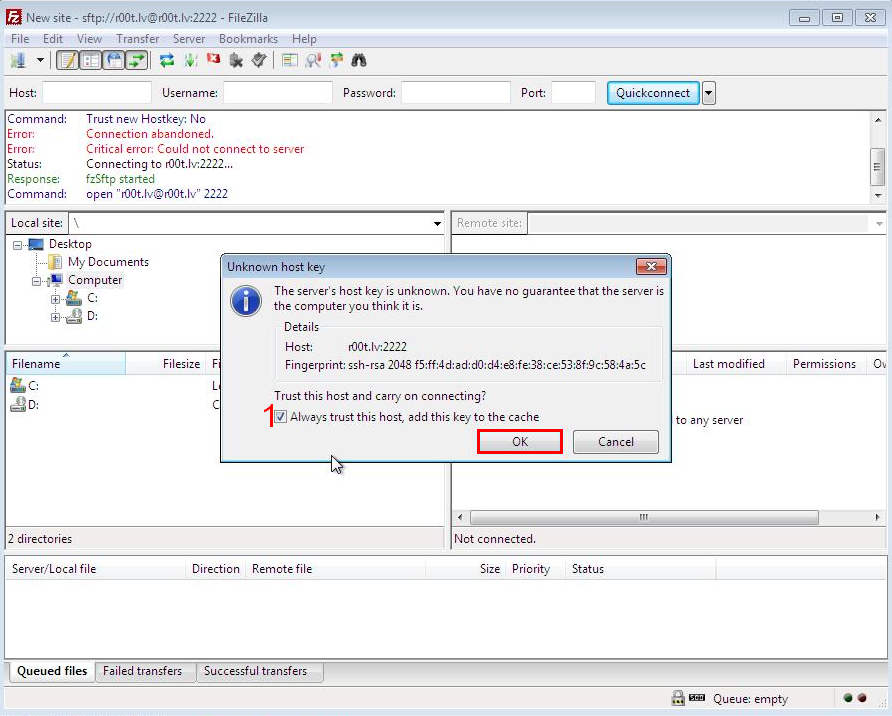Expand the C: drive tree node

(x=56, y=298)
